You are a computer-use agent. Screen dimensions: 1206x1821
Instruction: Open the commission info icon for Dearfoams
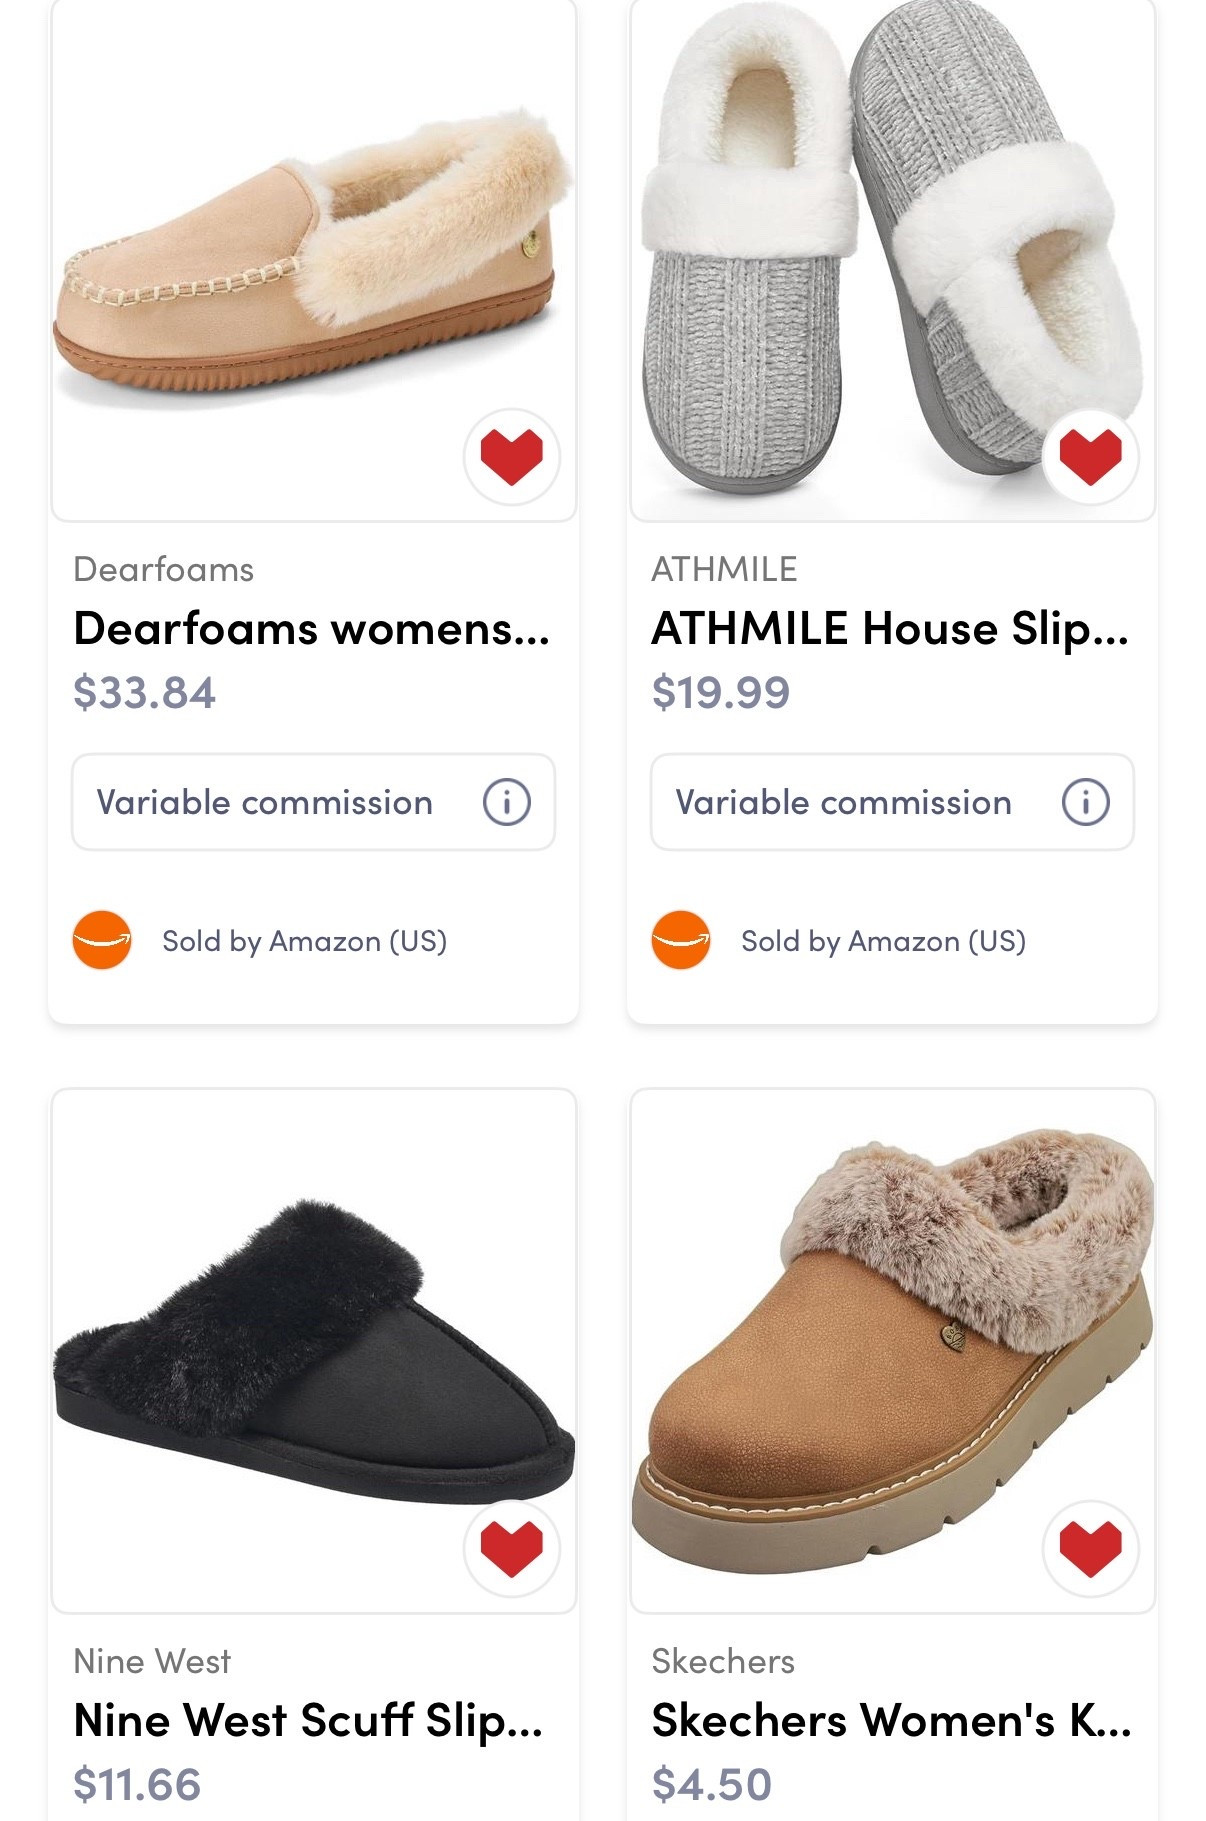click(508, 803)
